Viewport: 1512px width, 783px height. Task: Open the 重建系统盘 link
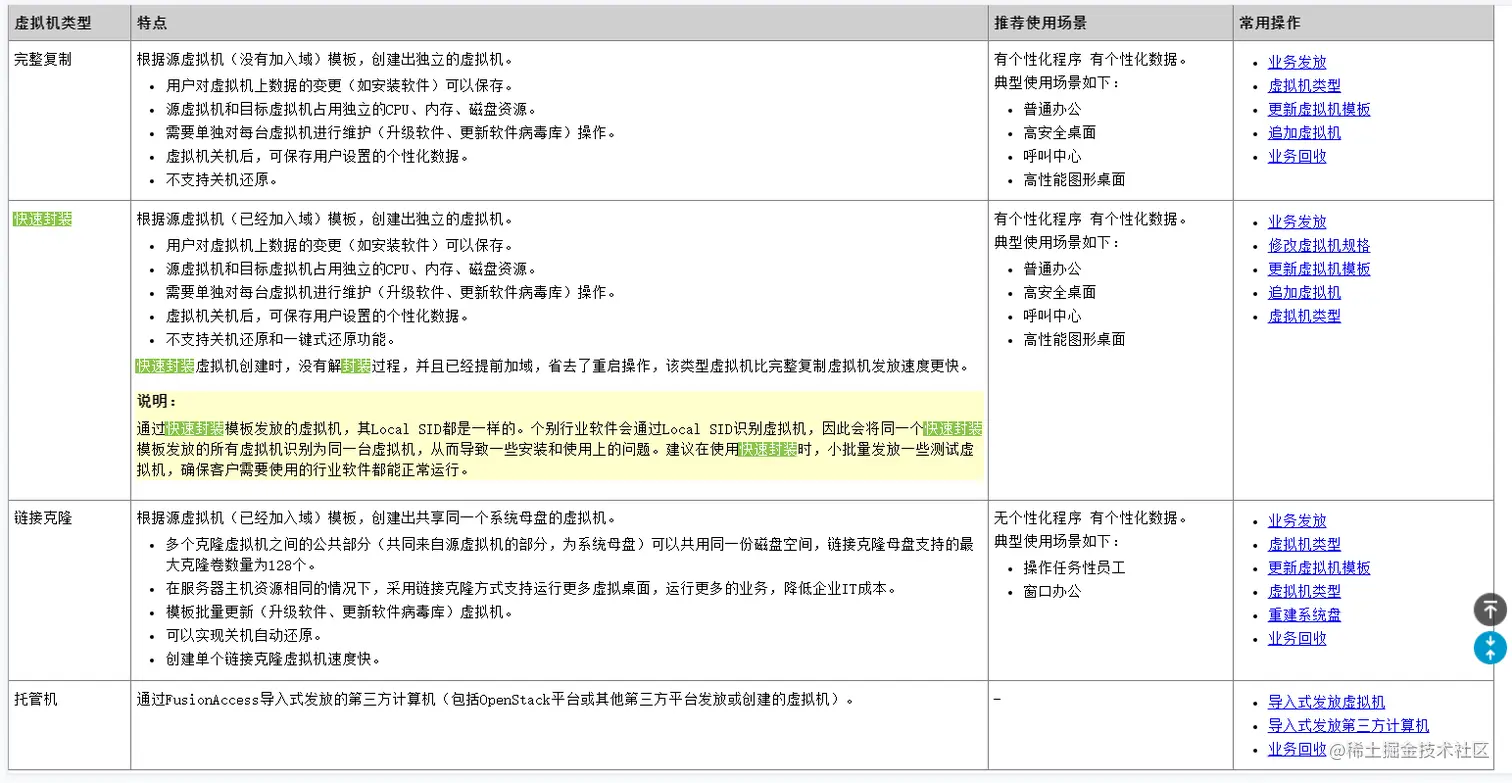click(1304, 615)
